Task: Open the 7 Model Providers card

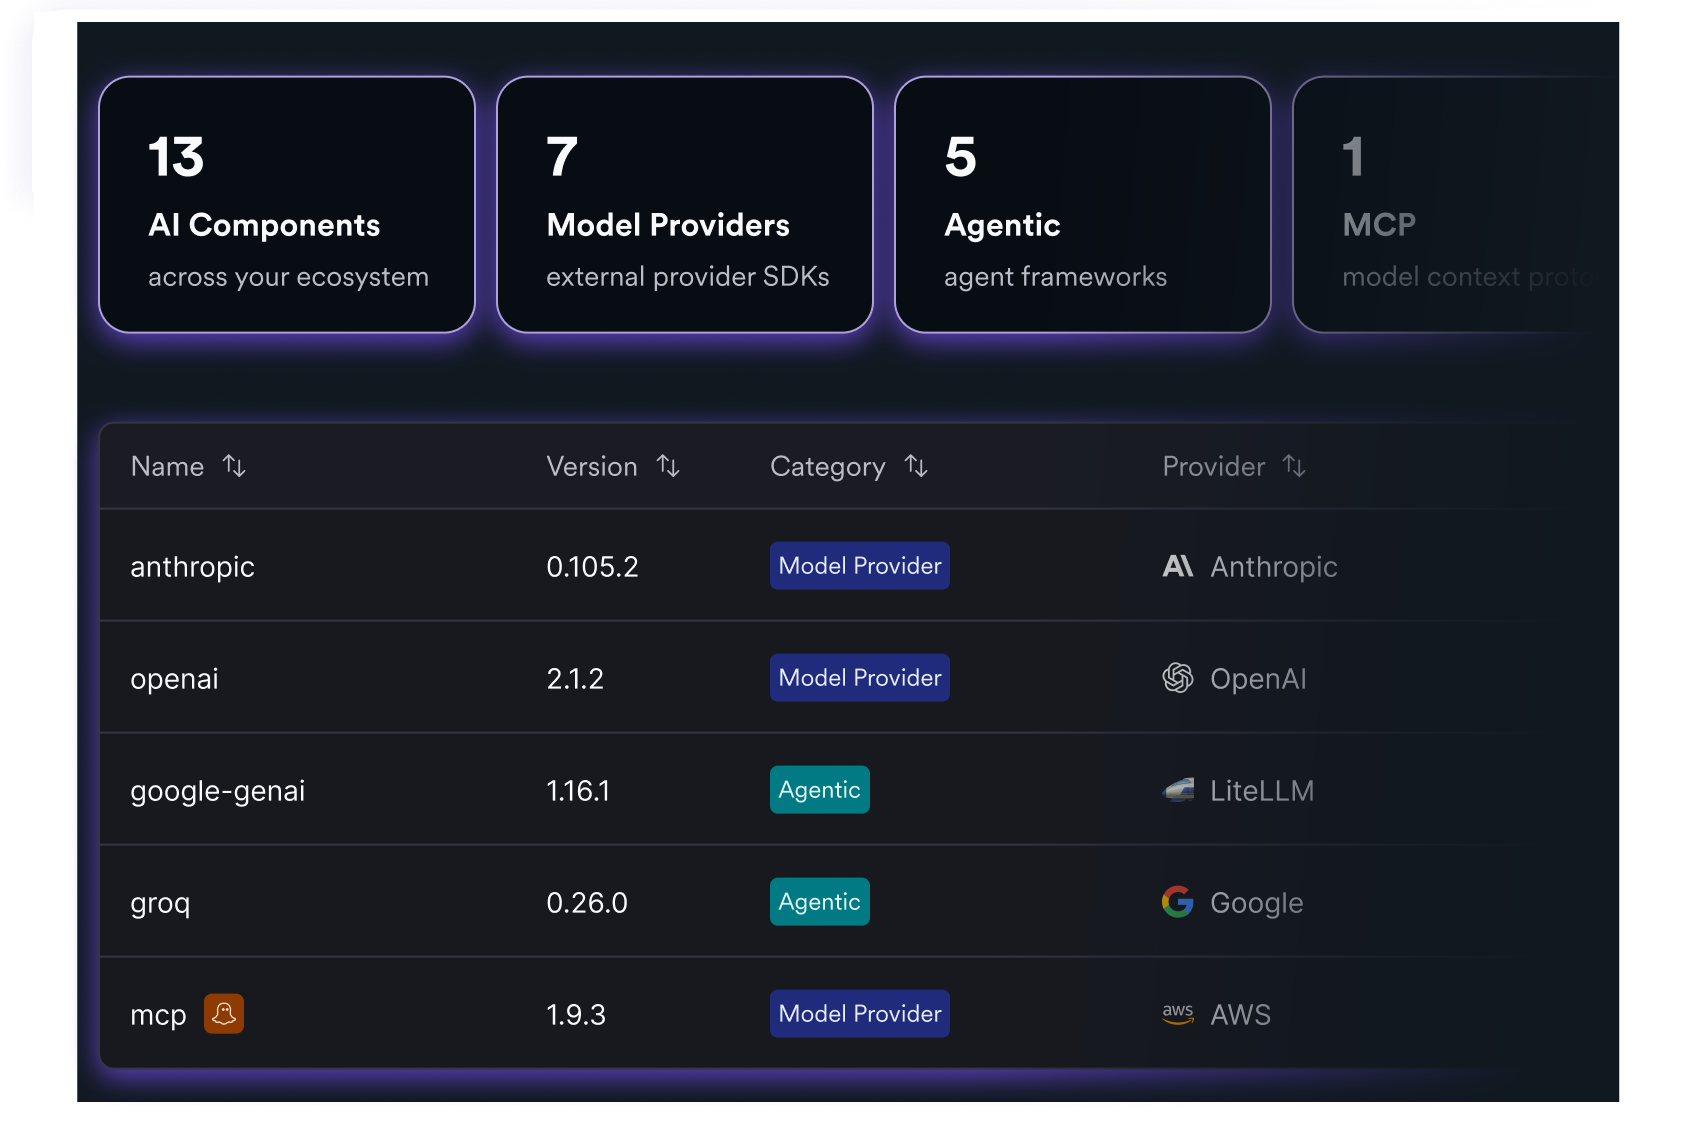Action: 685,204
